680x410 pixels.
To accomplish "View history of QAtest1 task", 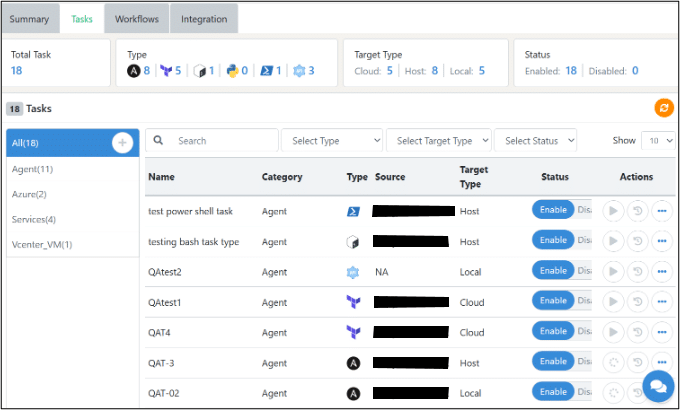I will point(638,302).
